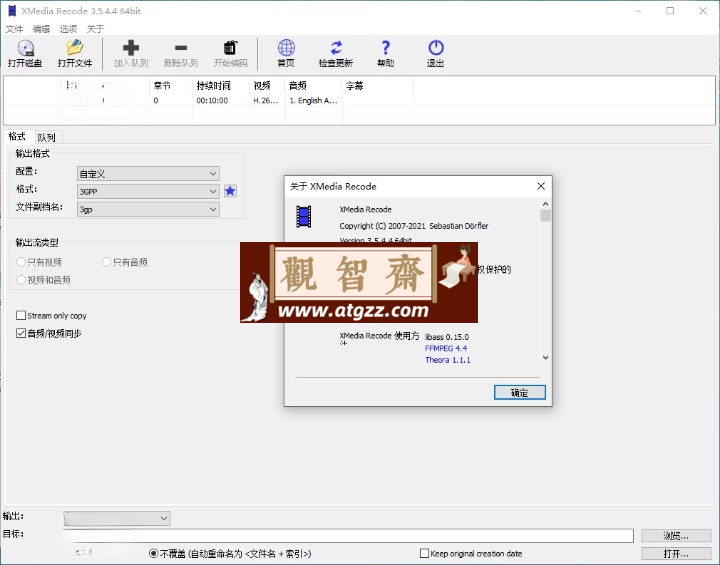Close the About XMedia Recode dialog

(x=541, y=186)
